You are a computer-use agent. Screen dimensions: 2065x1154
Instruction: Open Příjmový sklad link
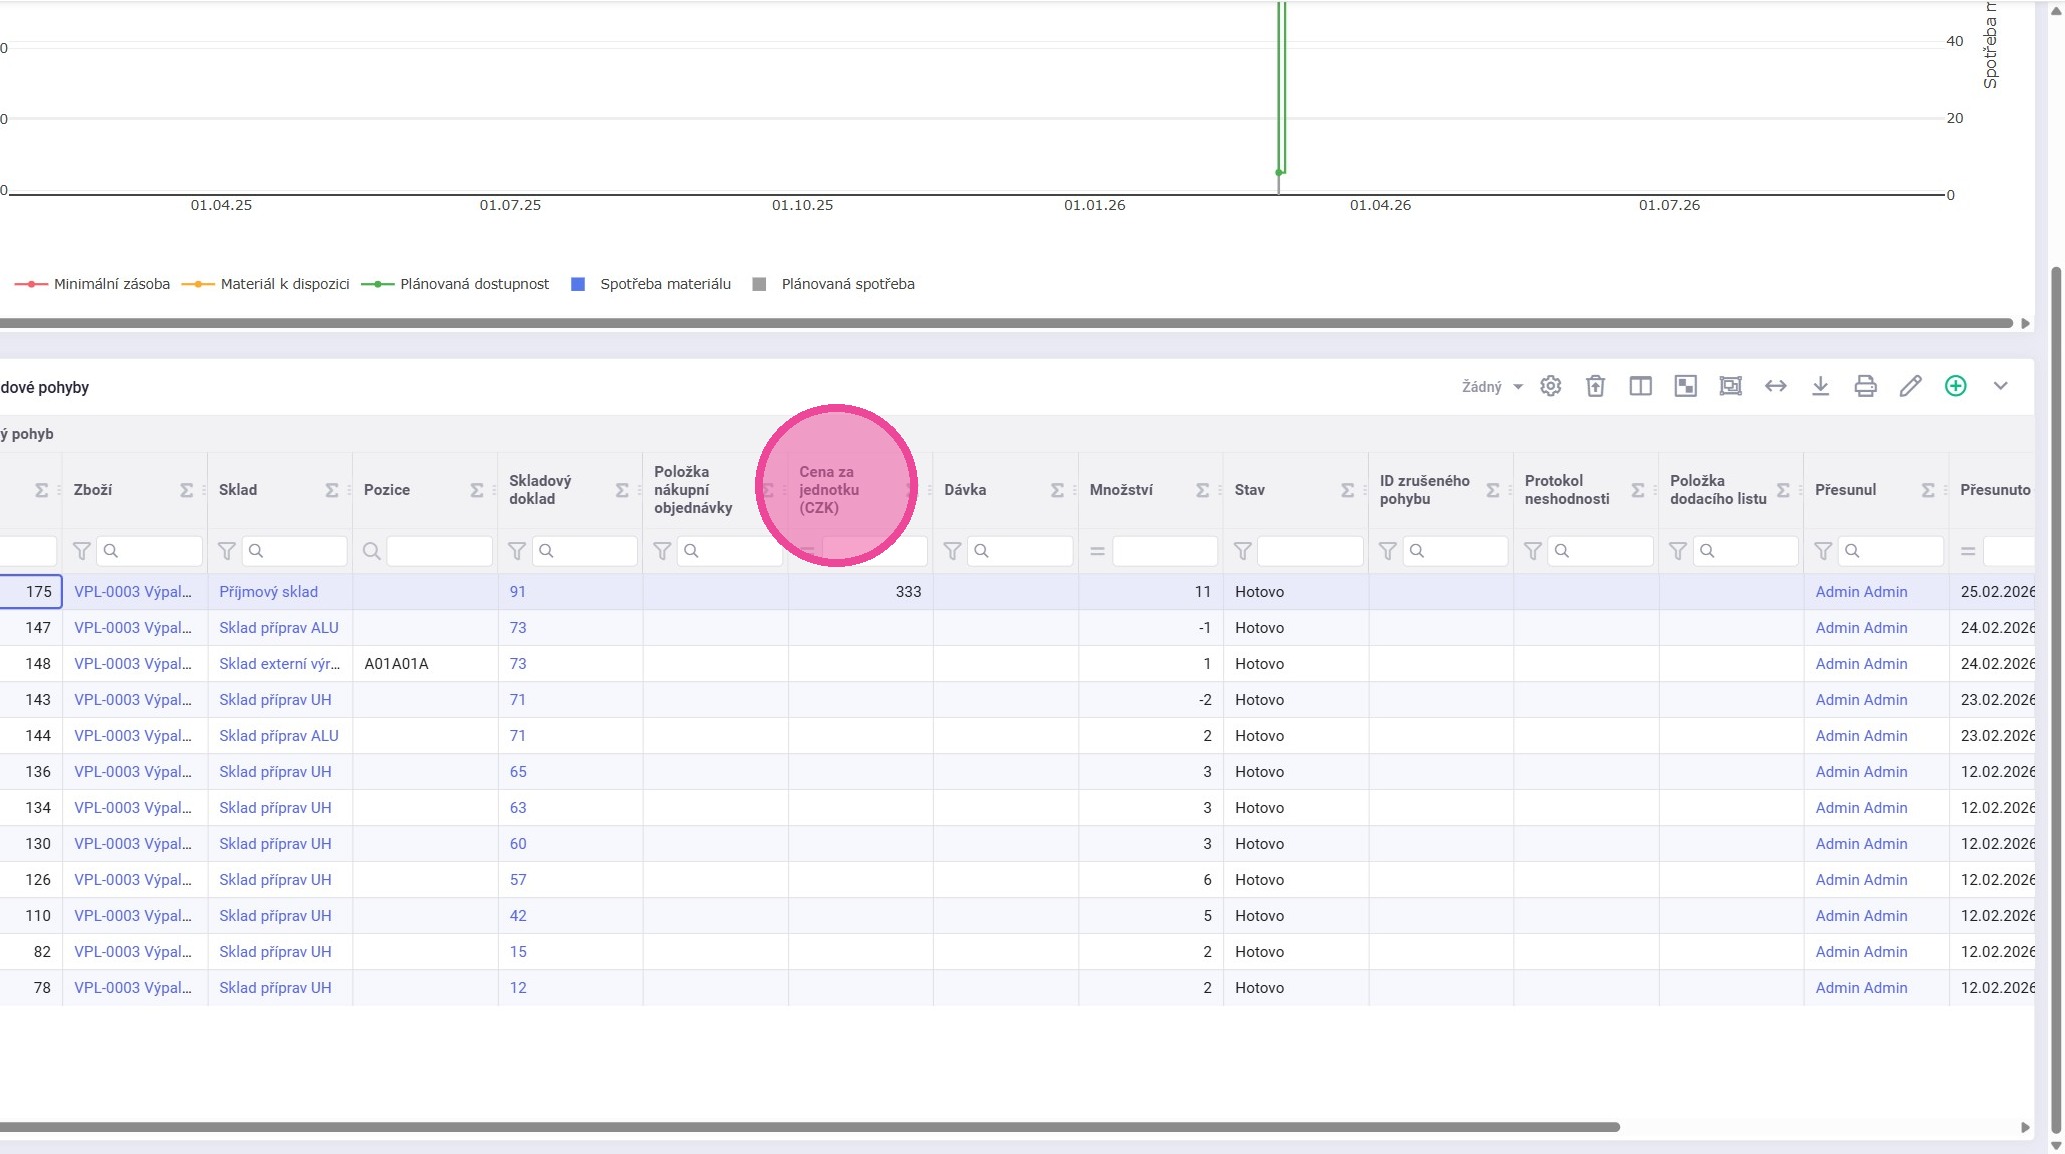coord(268,592)
